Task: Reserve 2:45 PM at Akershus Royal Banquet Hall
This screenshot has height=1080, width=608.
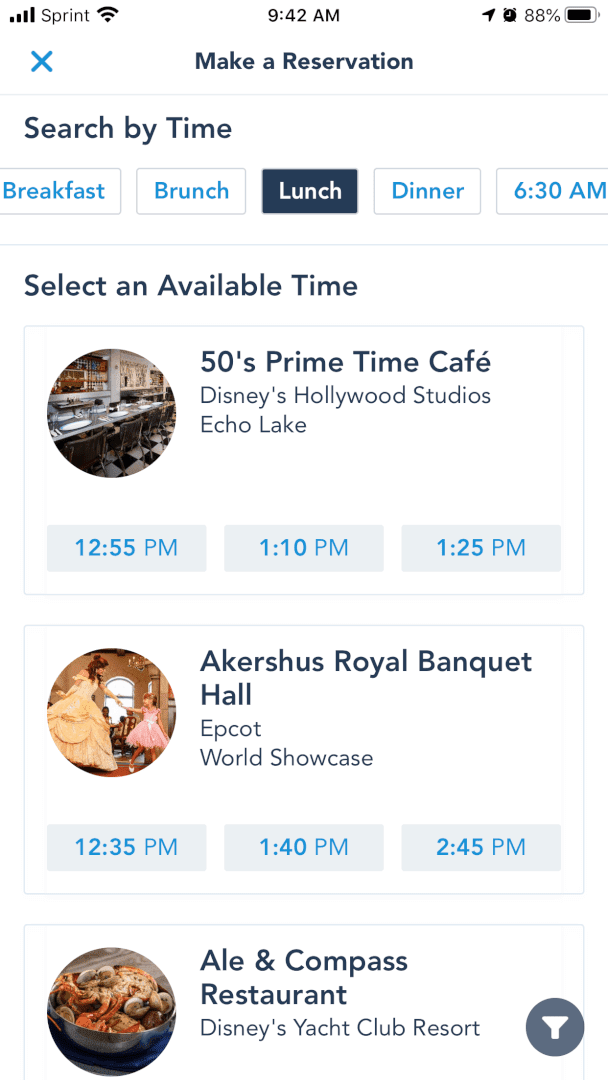Action: tap(481, 847)
